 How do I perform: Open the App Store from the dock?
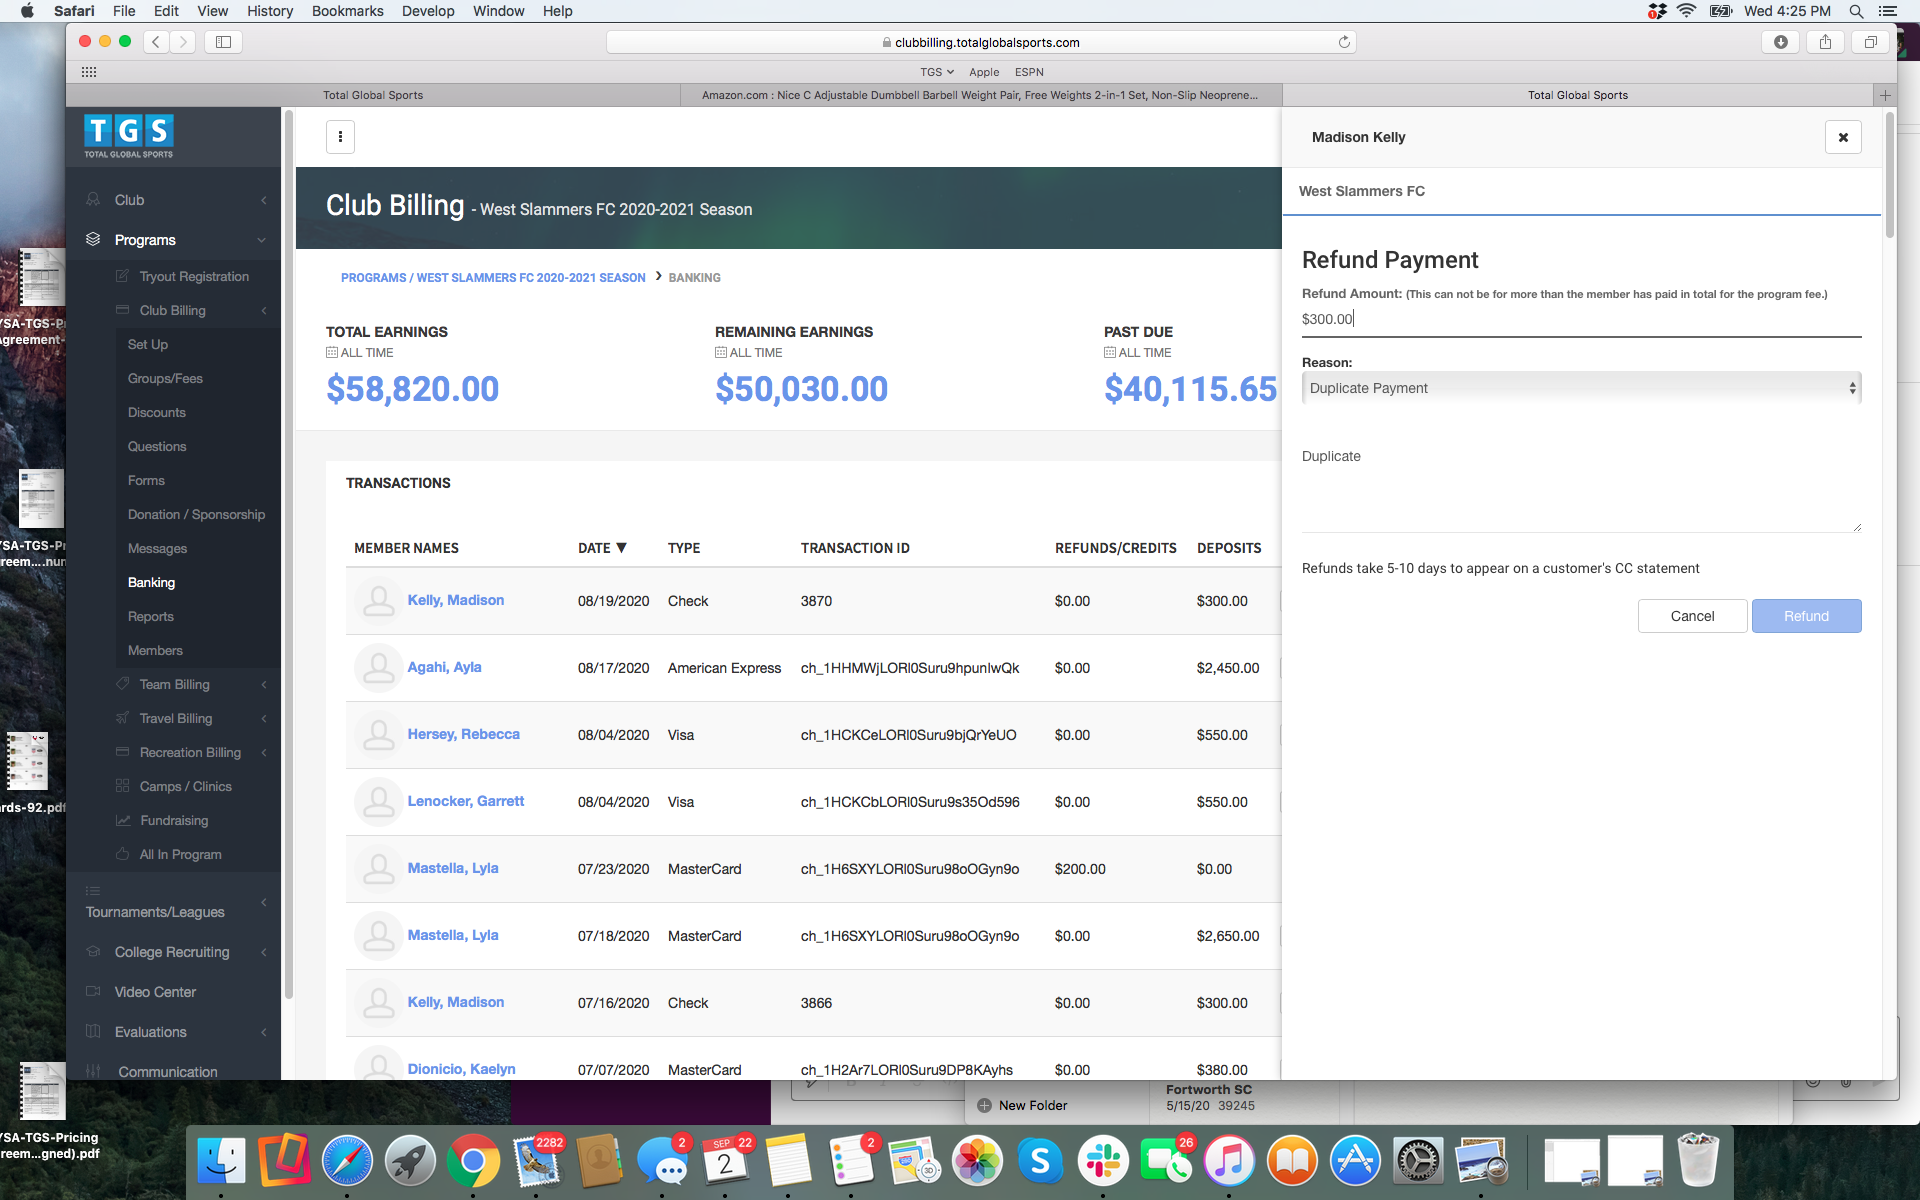(1355, 1161)
